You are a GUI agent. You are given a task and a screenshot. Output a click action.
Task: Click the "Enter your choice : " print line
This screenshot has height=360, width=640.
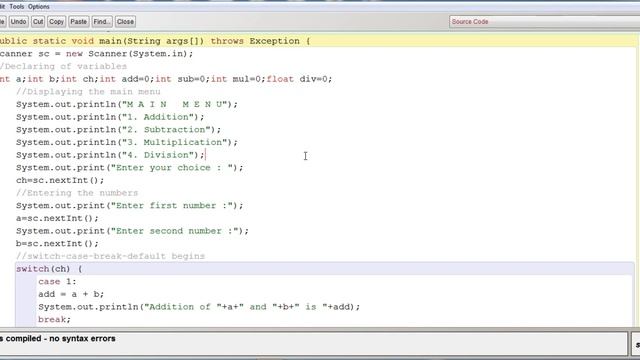129,167
